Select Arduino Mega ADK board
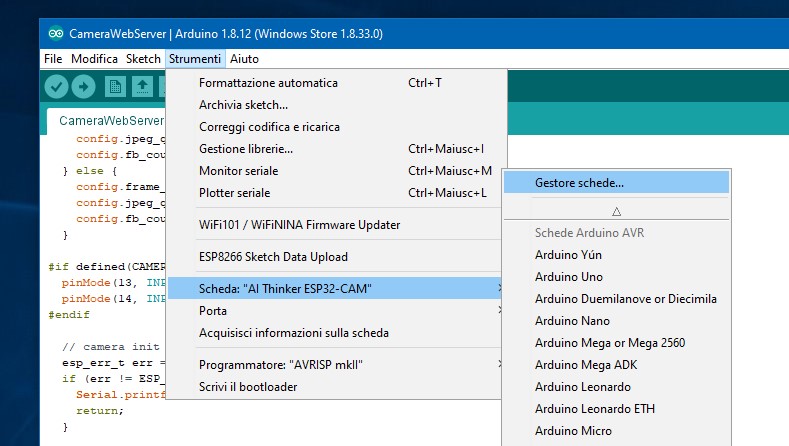The height and width of the screenshot is (446, 789). (x=616, y=365)
